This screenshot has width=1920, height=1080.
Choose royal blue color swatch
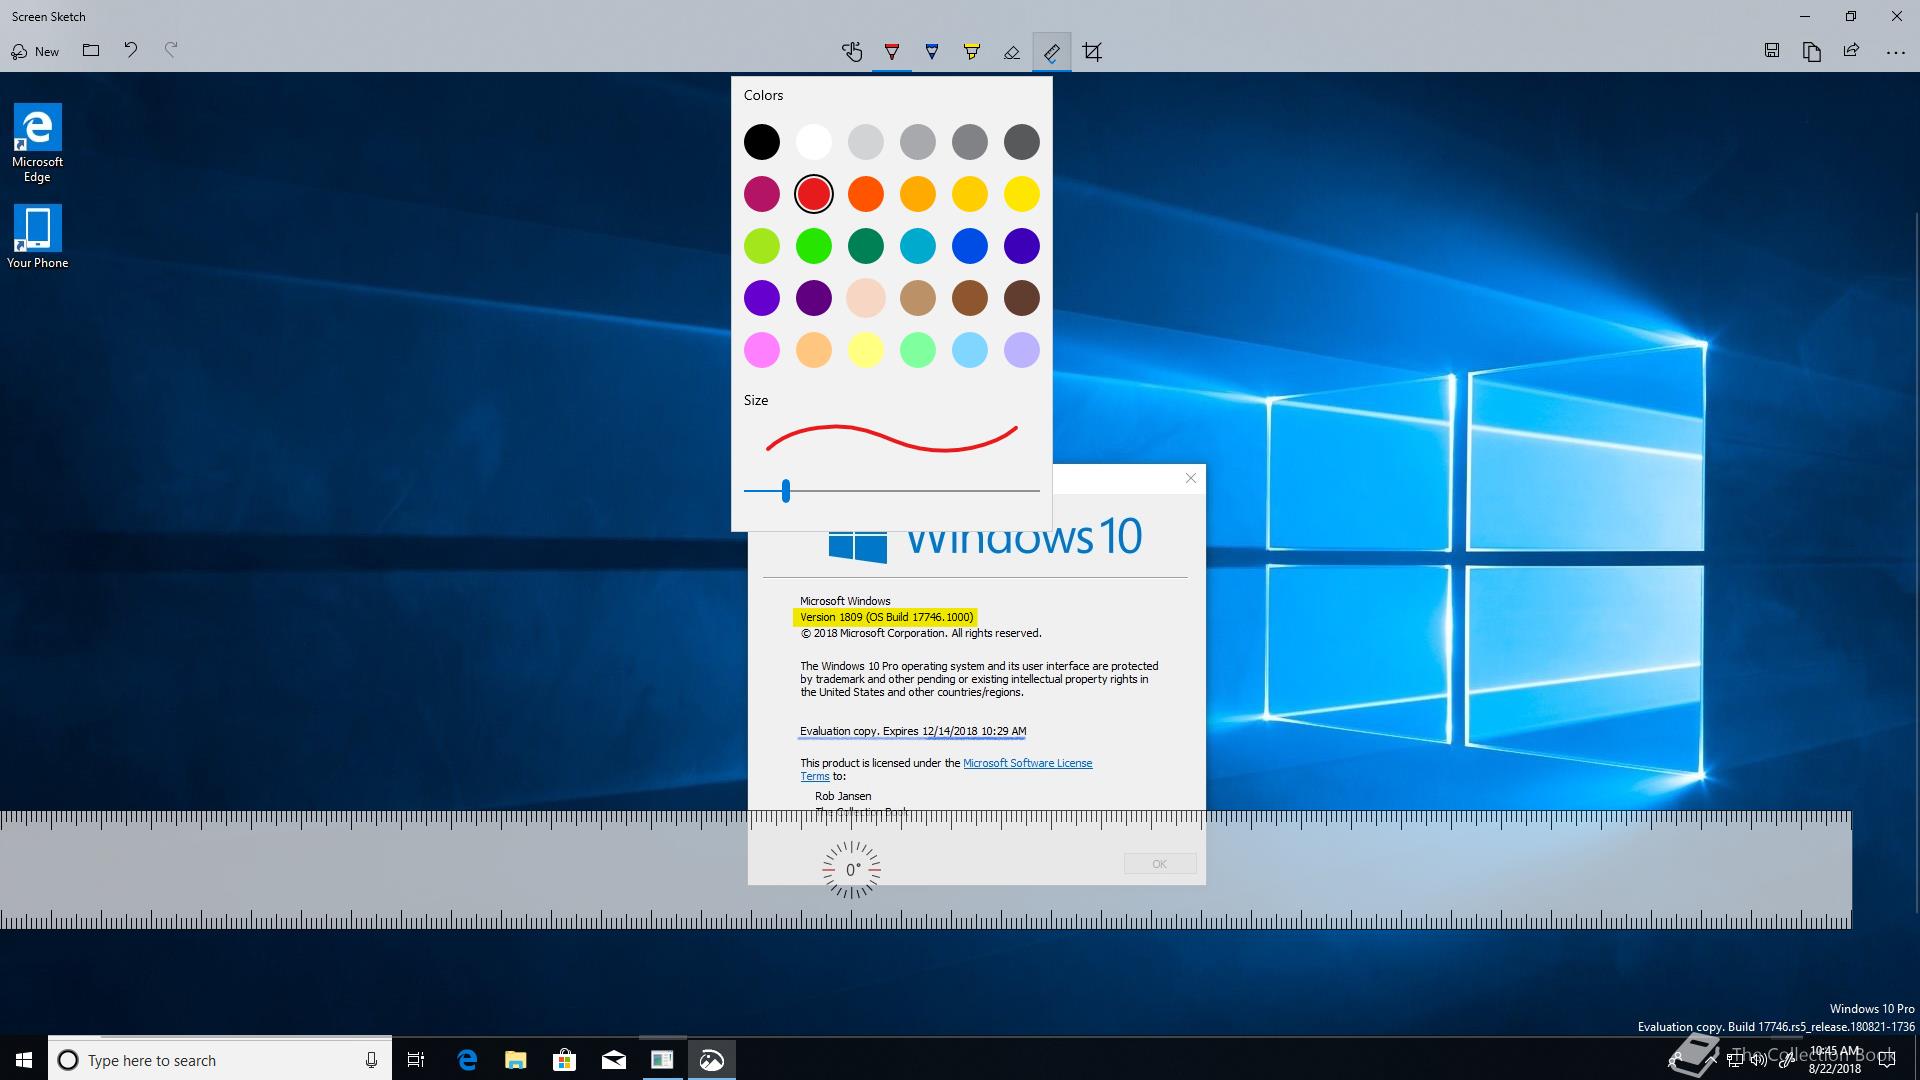coord(970,246)
